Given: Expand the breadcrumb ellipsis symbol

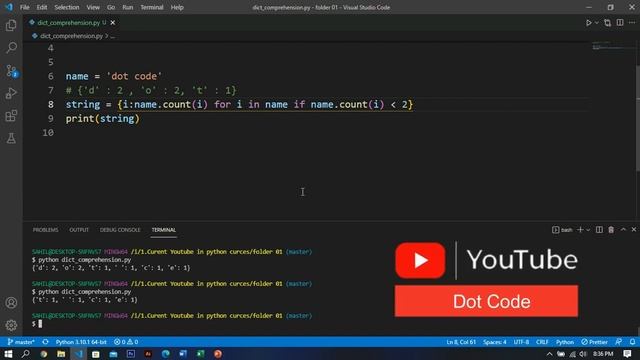Looking at the screenshot, I should (x=113, y=36).
